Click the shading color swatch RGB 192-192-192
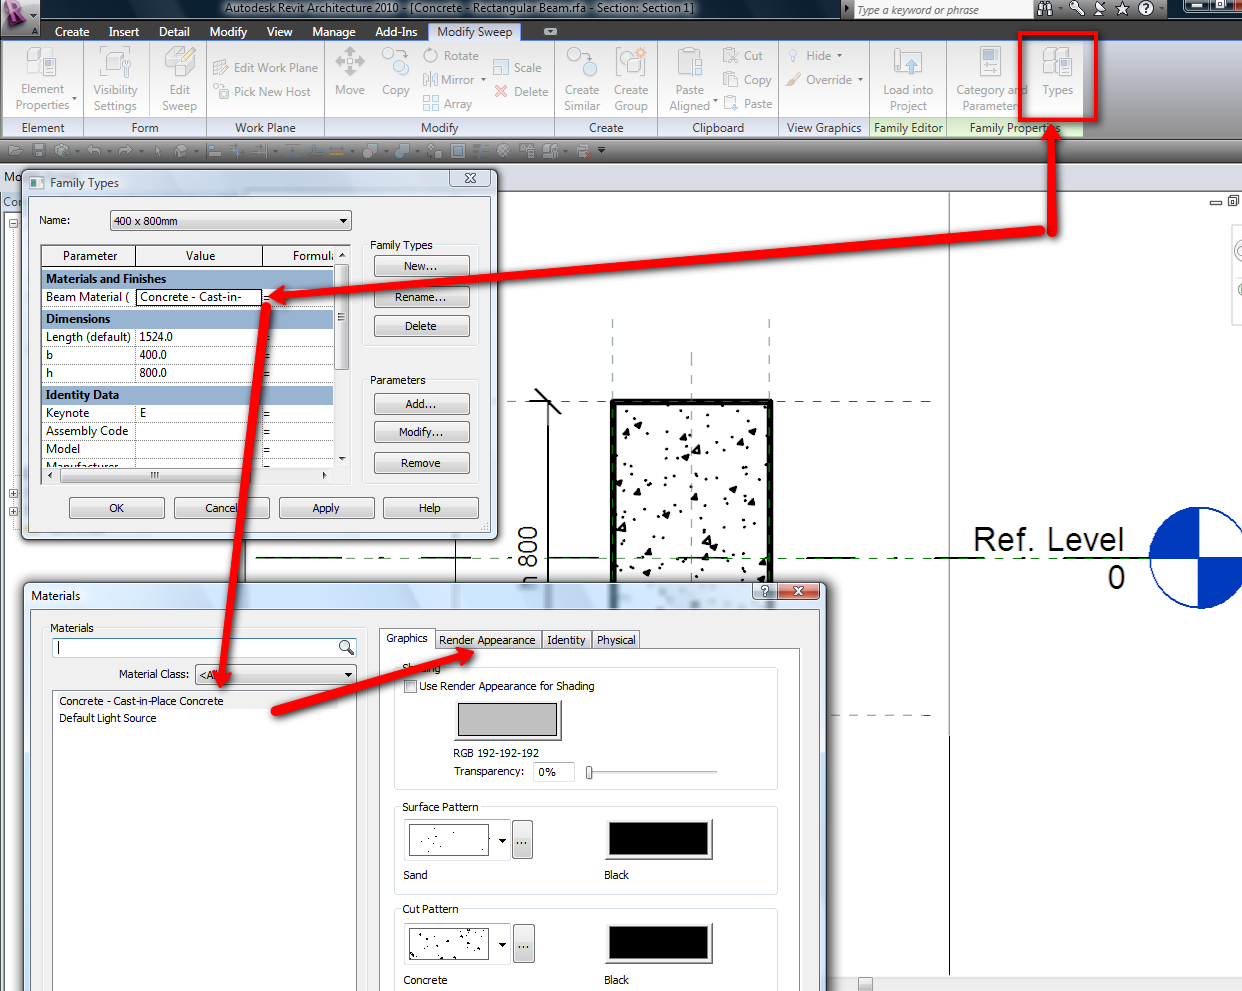The image size is (1242, 991). click(507, 720)
